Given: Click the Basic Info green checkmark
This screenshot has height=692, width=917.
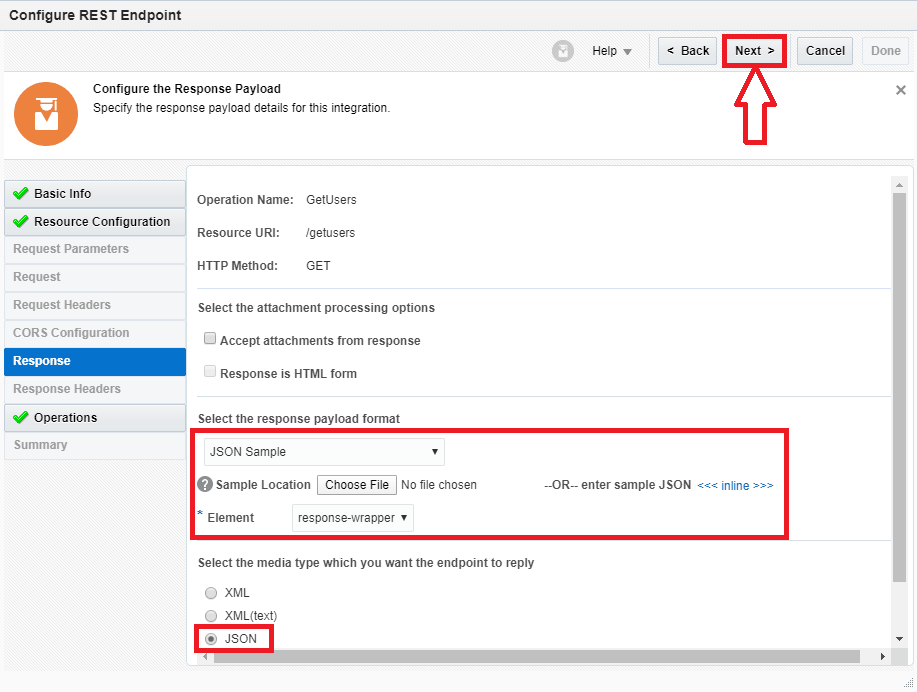Looking at the screenshot, I should (x=20, y=194).
